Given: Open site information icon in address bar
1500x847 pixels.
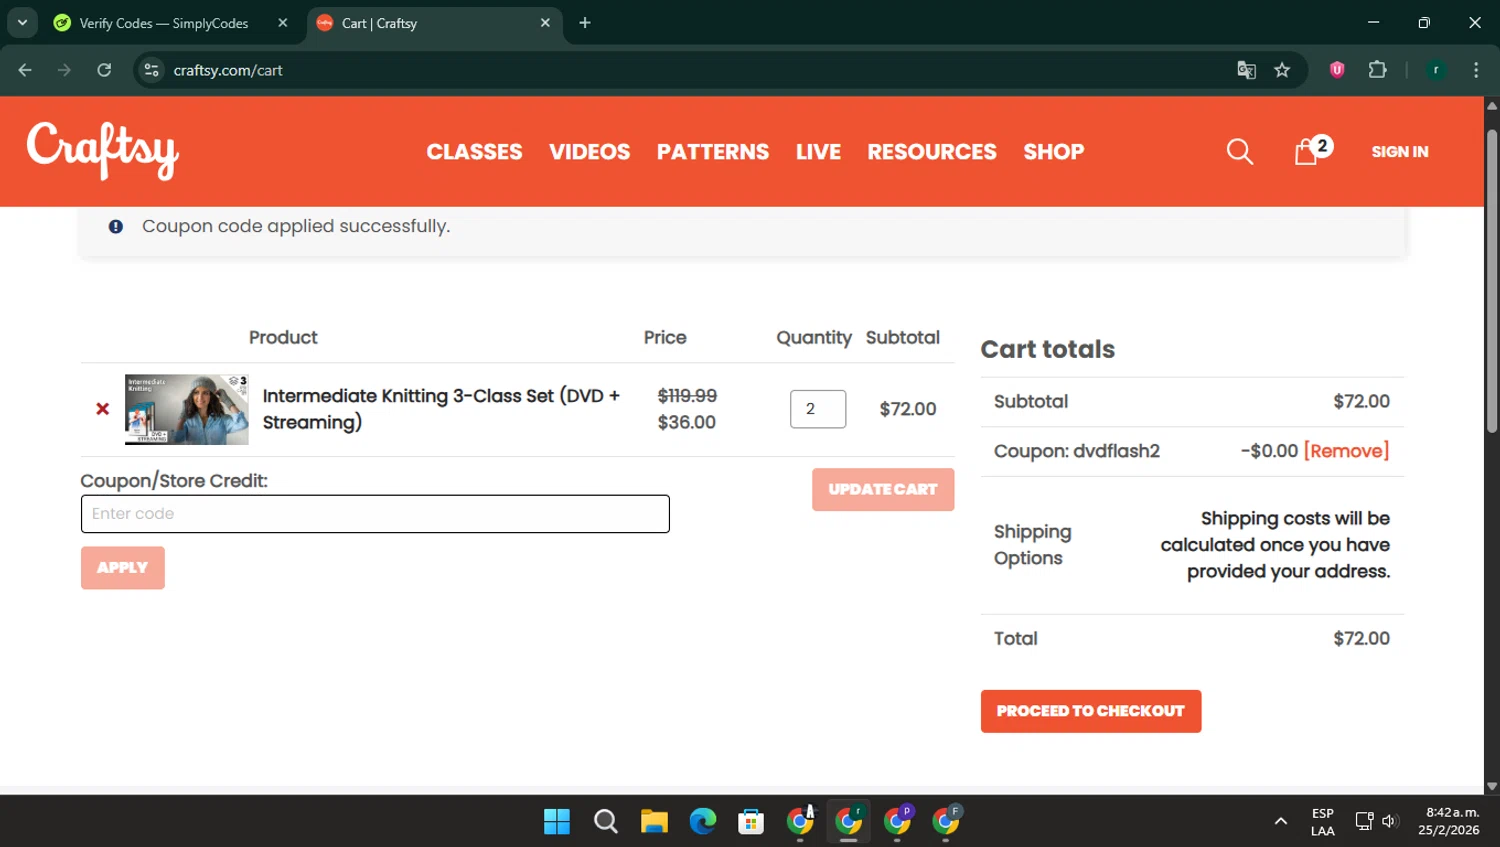Looking at the screenshot, I should click(x=151, y=70).
